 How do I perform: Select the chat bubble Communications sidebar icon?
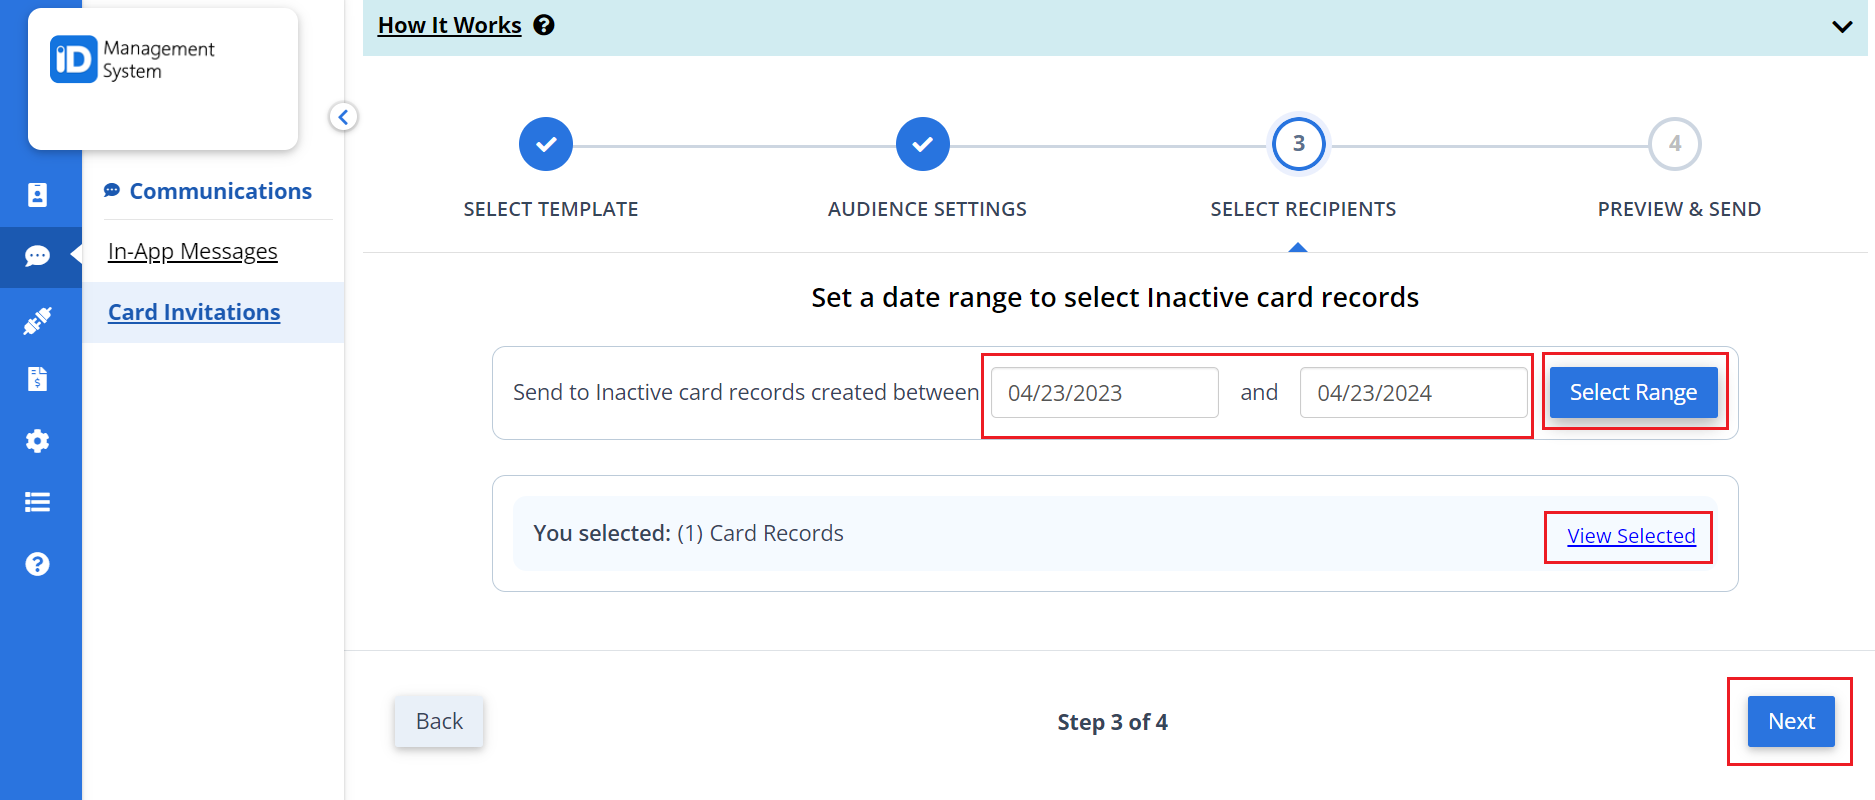(37, 257)
